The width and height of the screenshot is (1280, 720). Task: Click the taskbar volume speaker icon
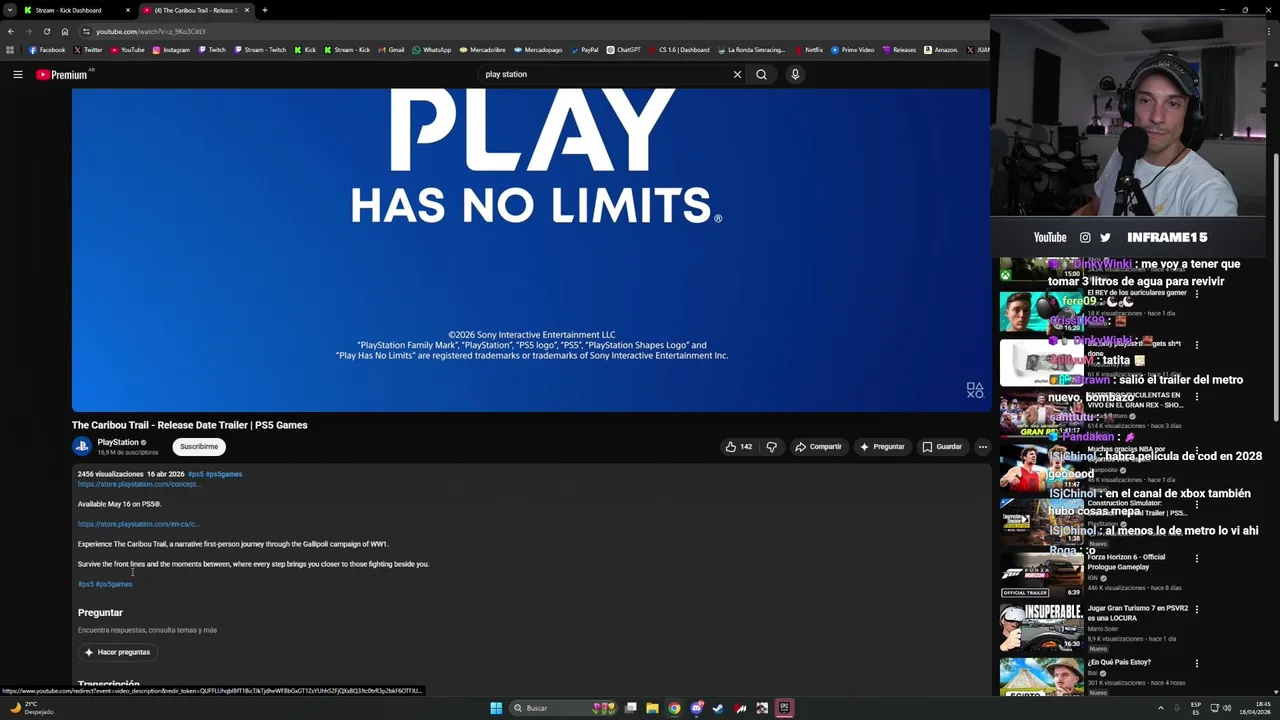pos(1227,708)
